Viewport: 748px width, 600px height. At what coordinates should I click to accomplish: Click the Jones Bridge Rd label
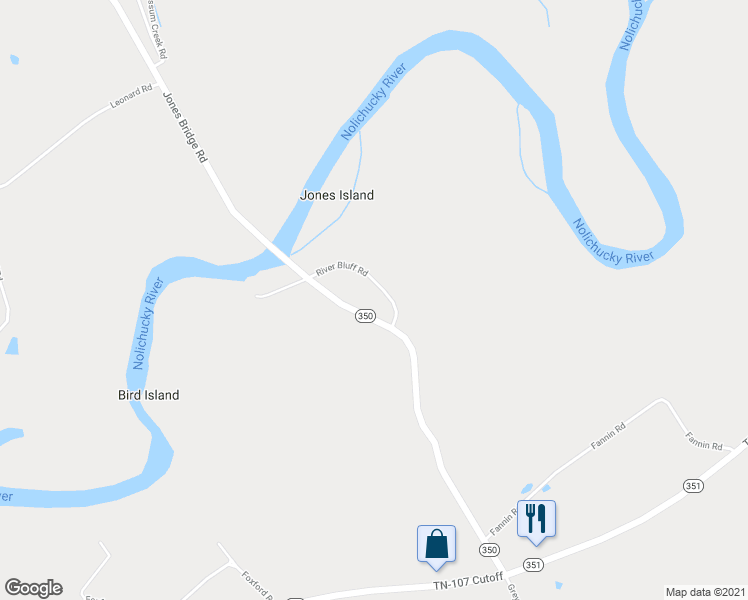(x=186, y=127)
